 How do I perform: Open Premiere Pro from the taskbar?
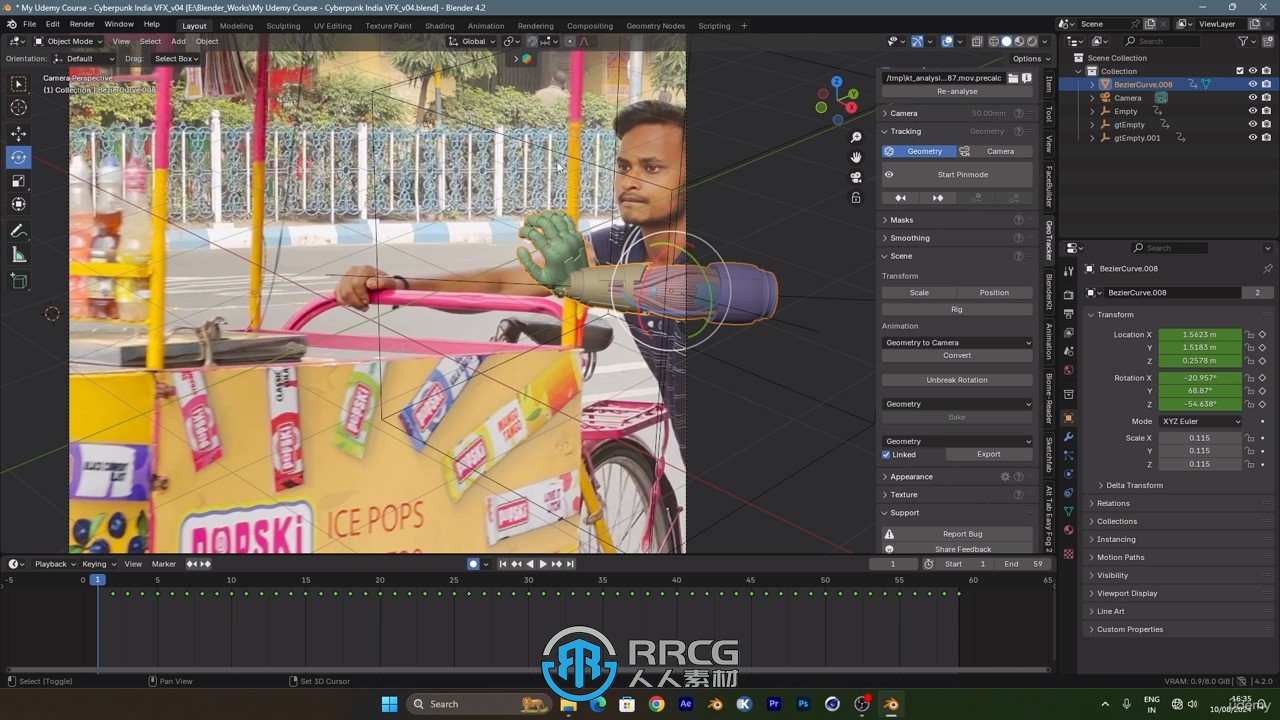point(773,704)
